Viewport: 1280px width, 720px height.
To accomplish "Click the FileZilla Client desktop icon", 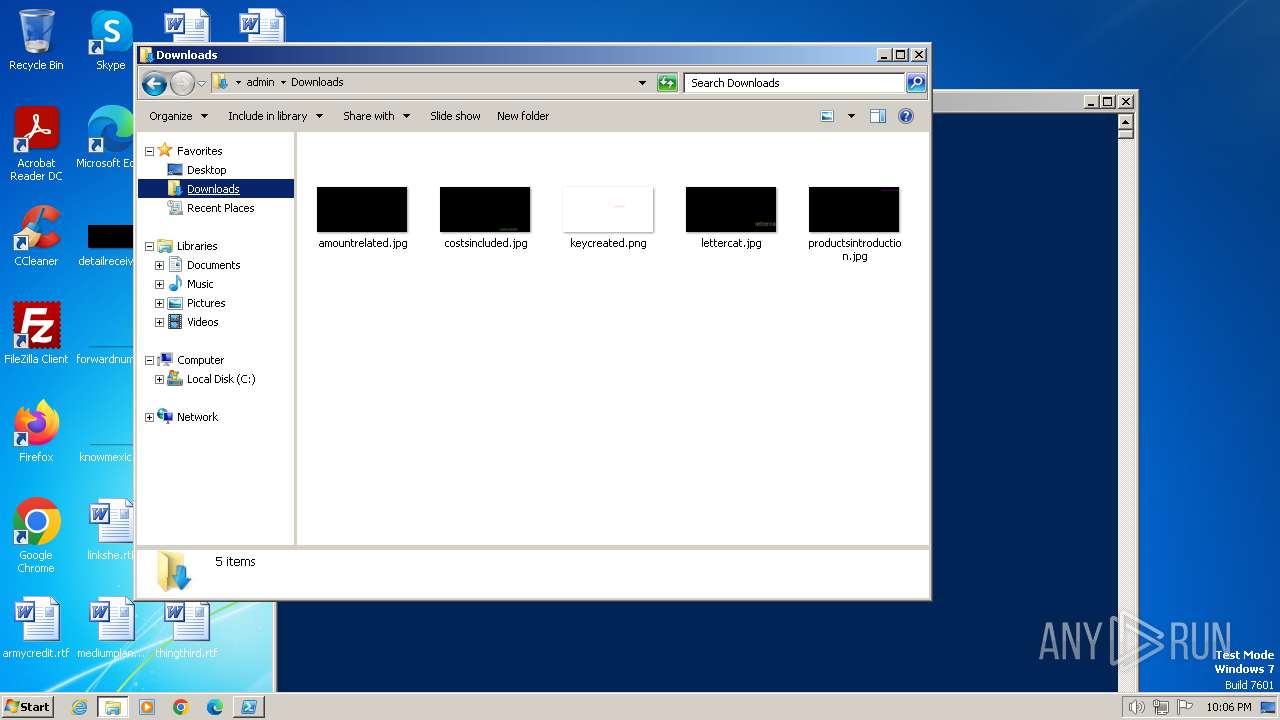I will point(36,333).
